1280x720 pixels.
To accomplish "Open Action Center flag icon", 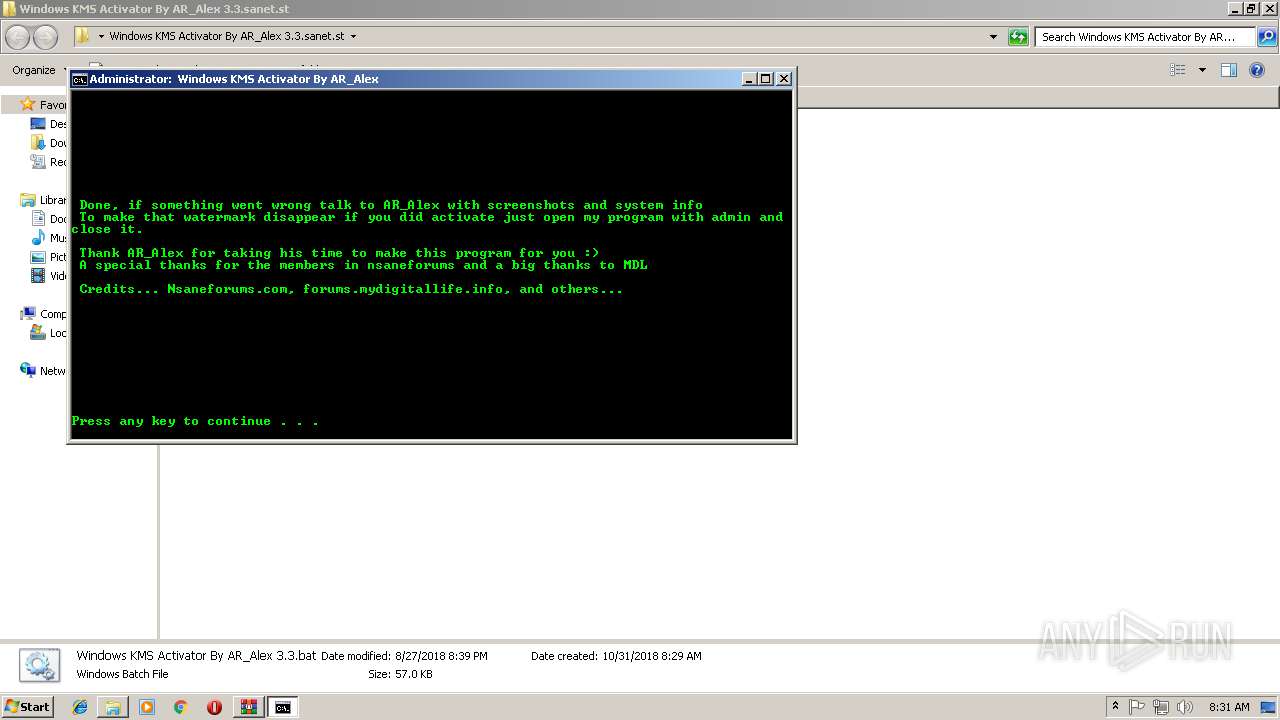I will [x=1137, y=707].
